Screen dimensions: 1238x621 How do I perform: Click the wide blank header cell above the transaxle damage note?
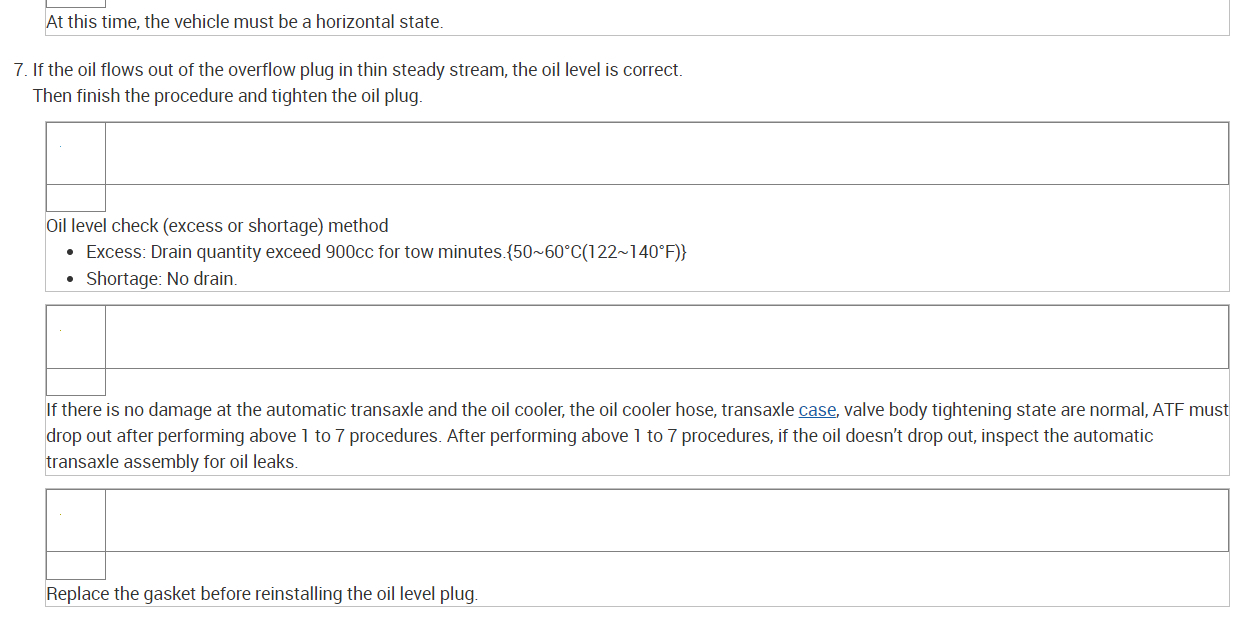[x=666, y=337]
